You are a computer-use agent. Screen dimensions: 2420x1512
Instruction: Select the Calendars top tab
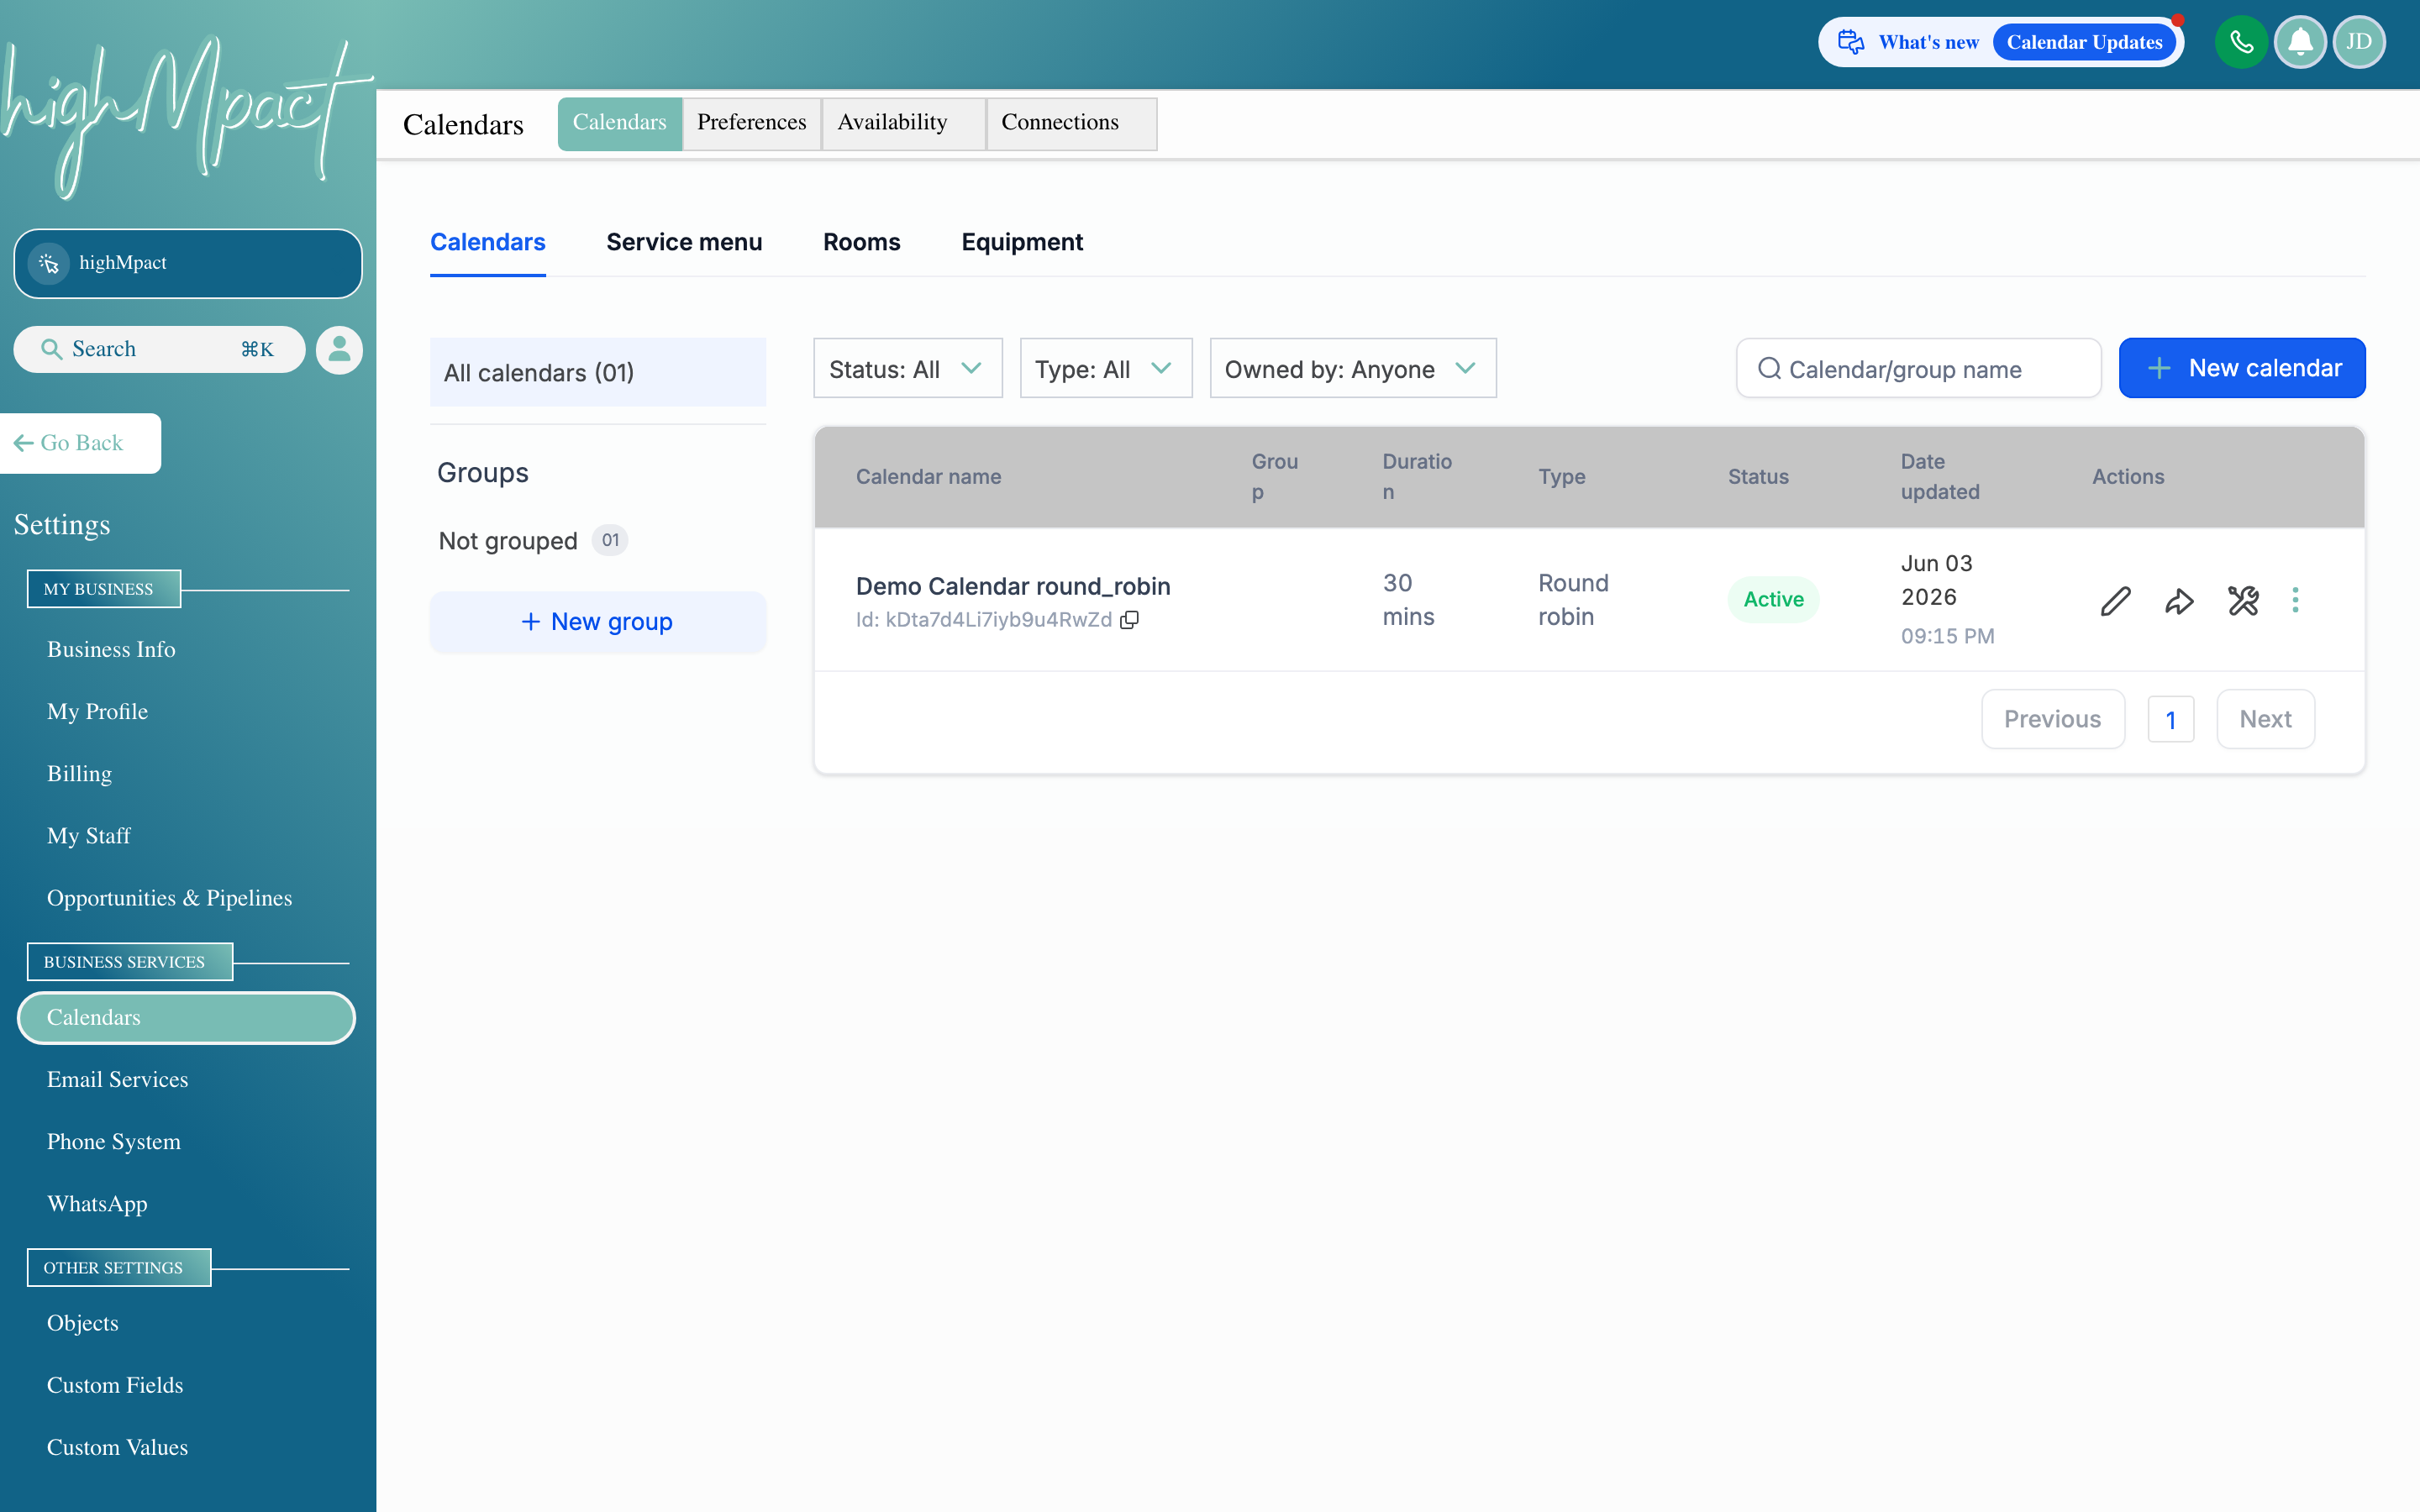pyautogui.click(x=619, y=123)
